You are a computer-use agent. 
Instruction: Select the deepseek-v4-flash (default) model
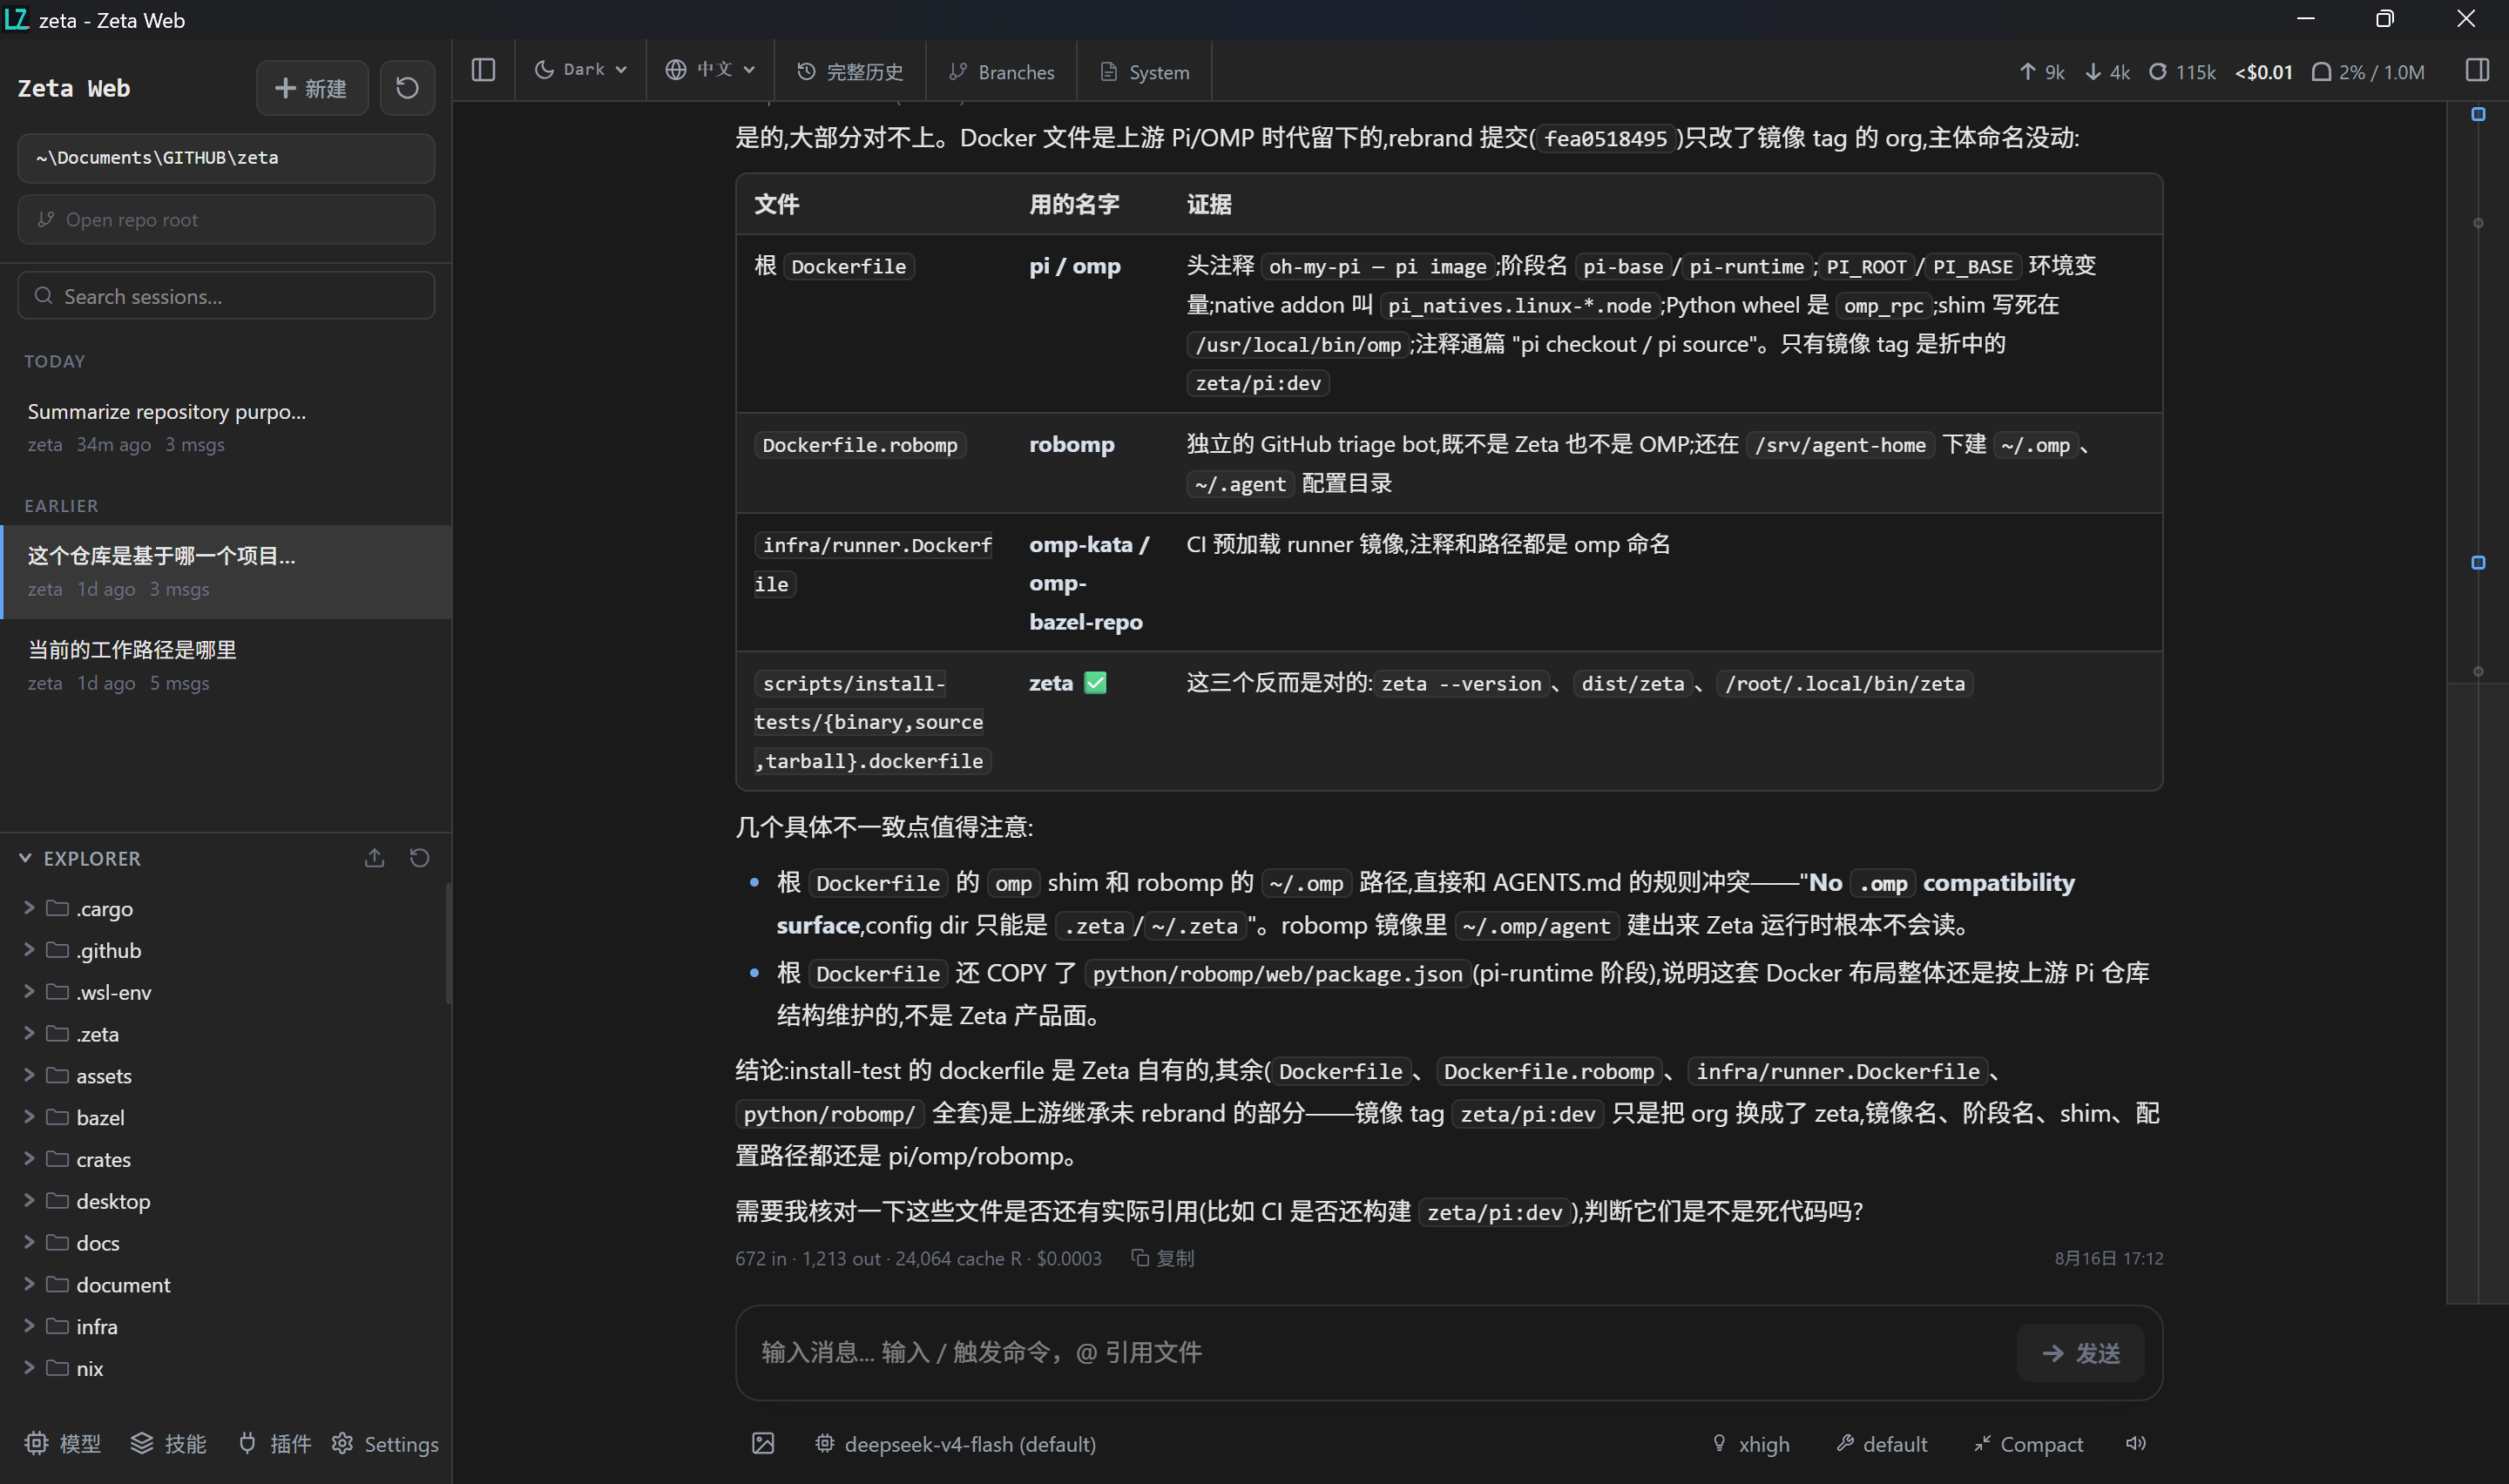click(955, 1443)
